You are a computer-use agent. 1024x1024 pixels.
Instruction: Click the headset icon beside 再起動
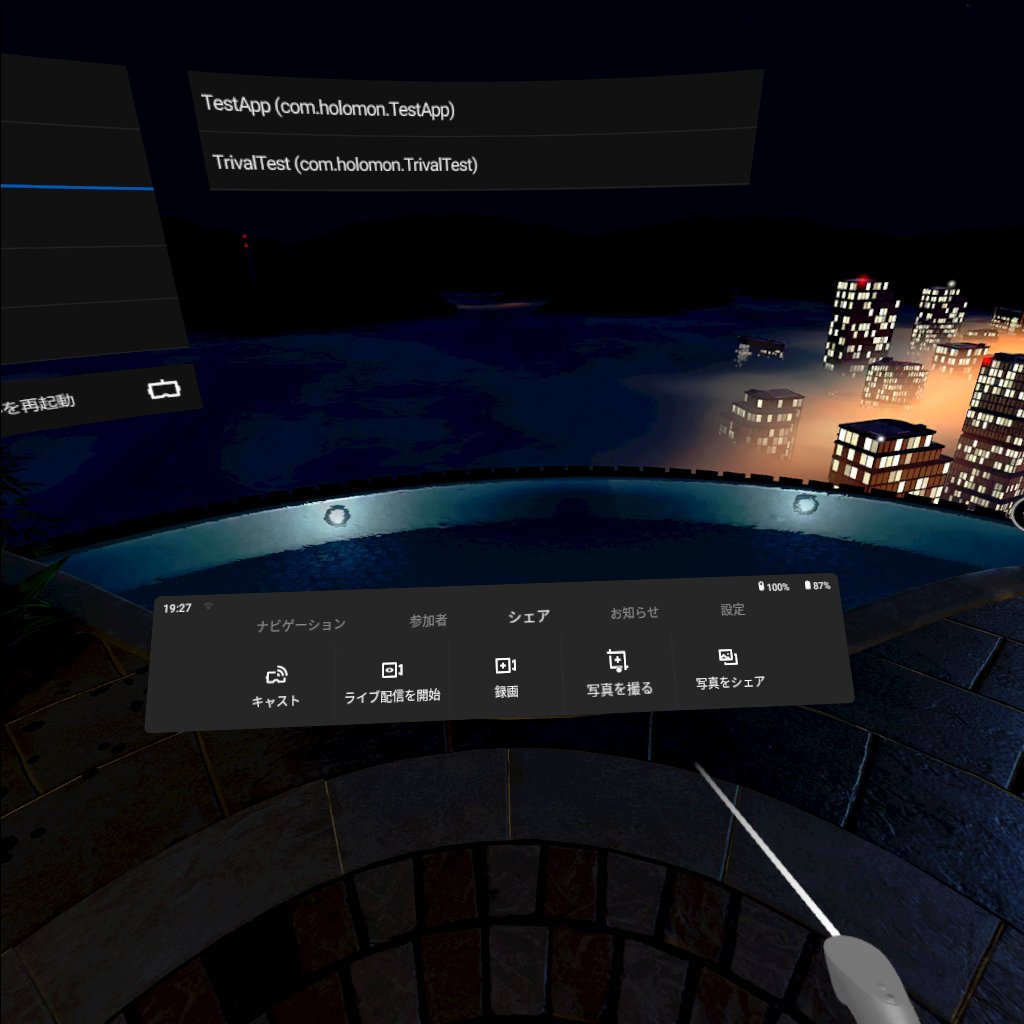pyautogui.click(x=164, y=389)
